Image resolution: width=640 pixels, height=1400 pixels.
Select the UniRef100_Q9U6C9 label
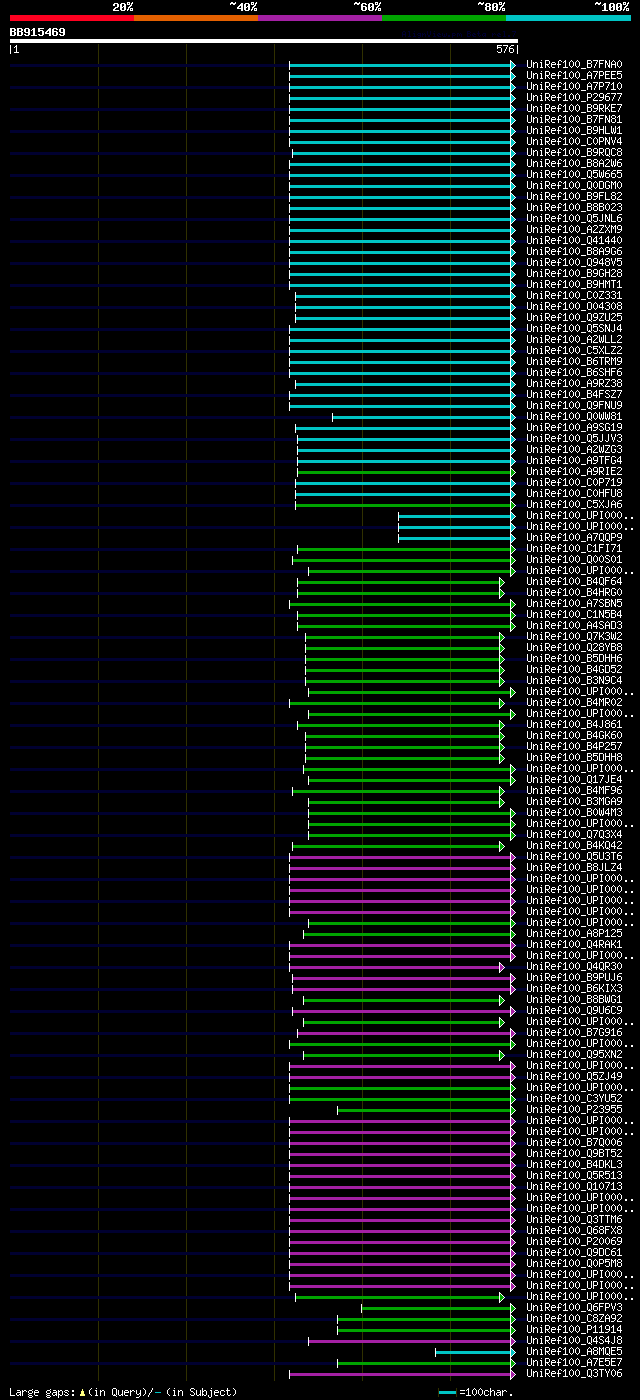(x=574, y=1011)
